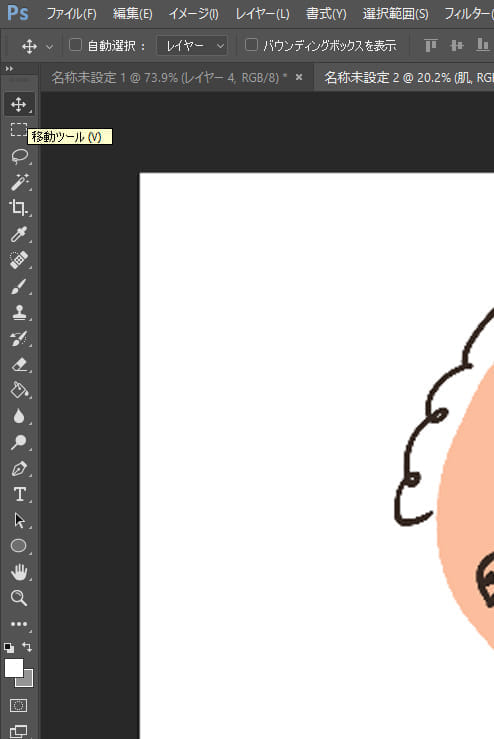Select the Eraser tool
The image size is (494, 739).
19,365
